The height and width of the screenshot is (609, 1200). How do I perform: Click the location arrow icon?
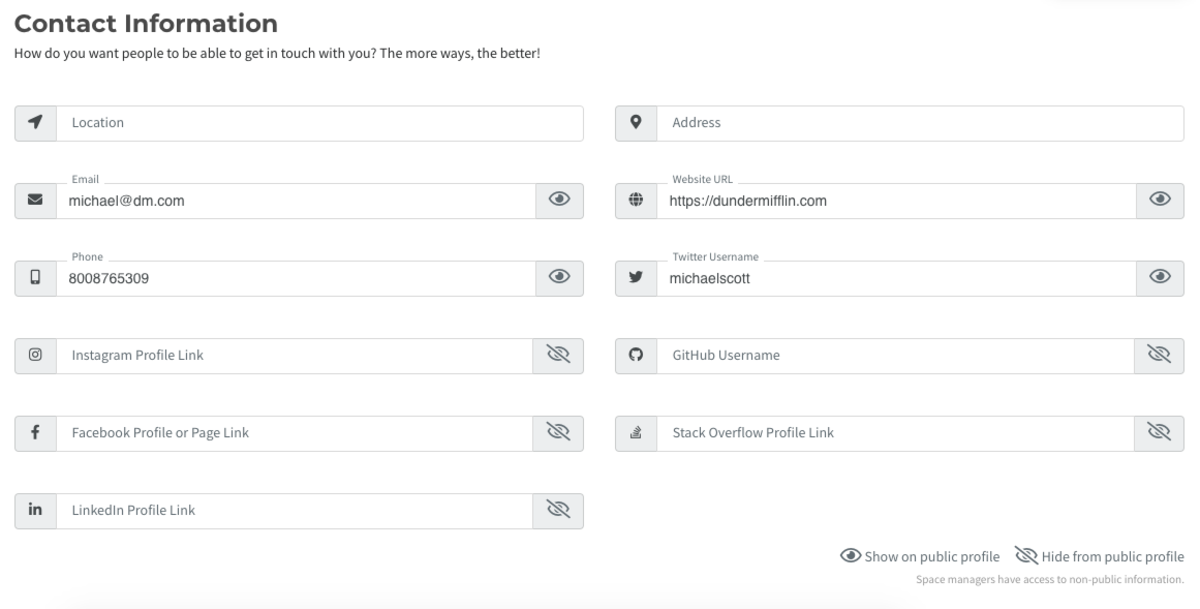(35, 123)
